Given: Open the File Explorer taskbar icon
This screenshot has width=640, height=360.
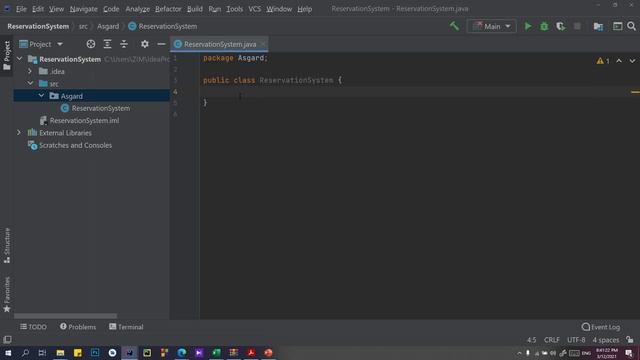Looking at the screenshot, I should 60,353.
